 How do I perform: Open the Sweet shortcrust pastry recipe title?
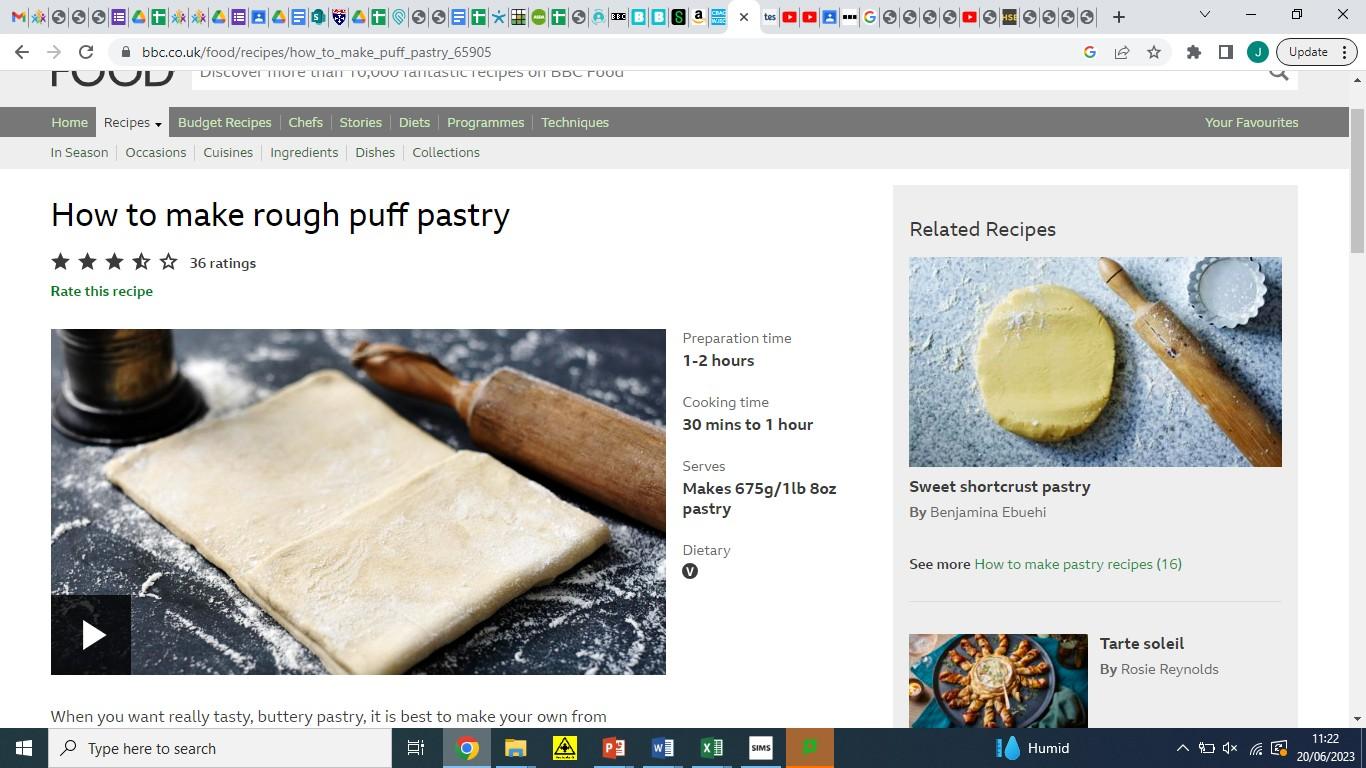click(x=1000, y=487)
